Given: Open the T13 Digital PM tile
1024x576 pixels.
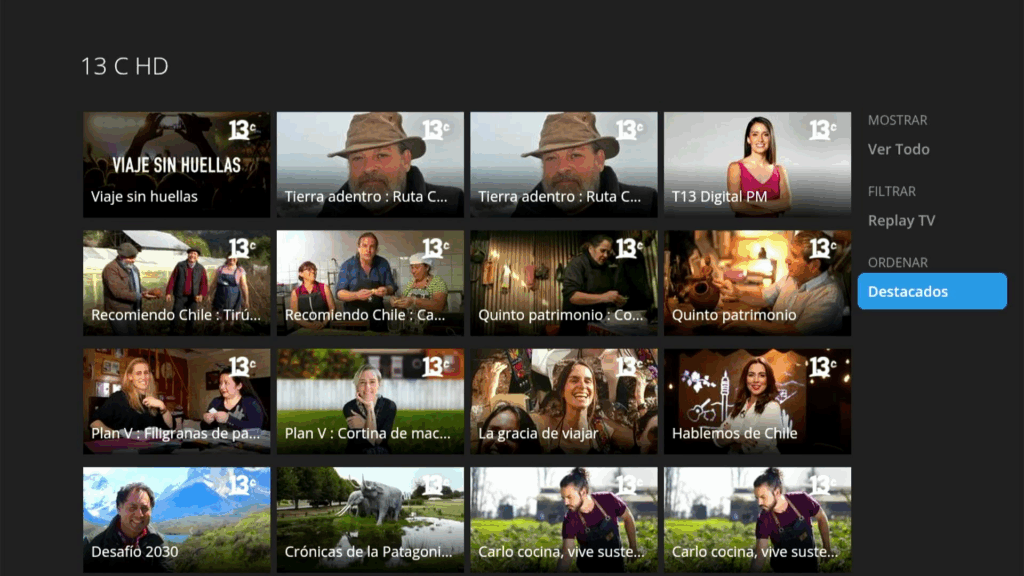Looking at the screenshot, I should click(x=758, y=165).
